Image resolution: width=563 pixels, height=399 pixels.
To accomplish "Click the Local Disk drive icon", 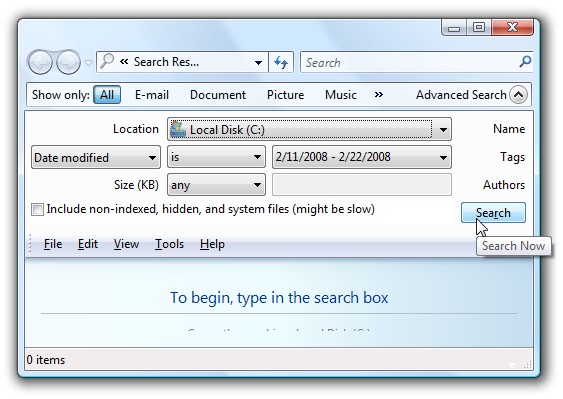I will point(178,129).
